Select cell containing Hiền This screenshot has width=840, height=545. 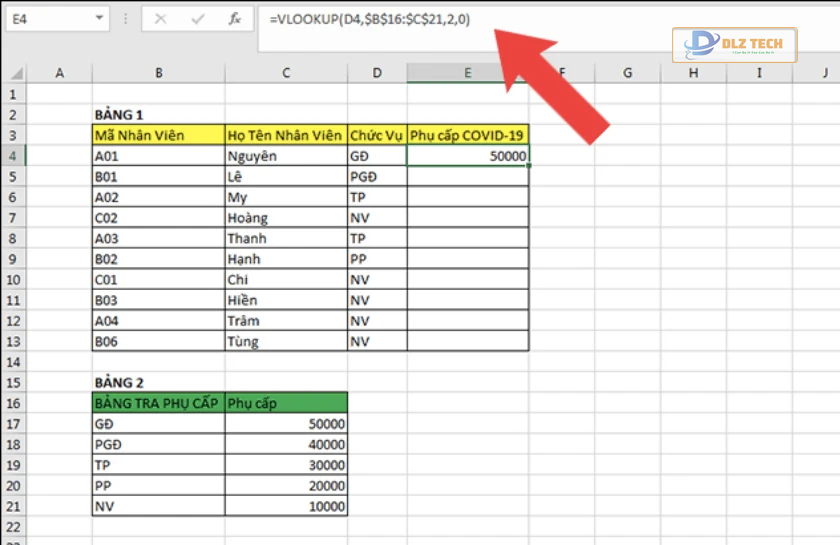pyautogui.click(x=286, y=300)
